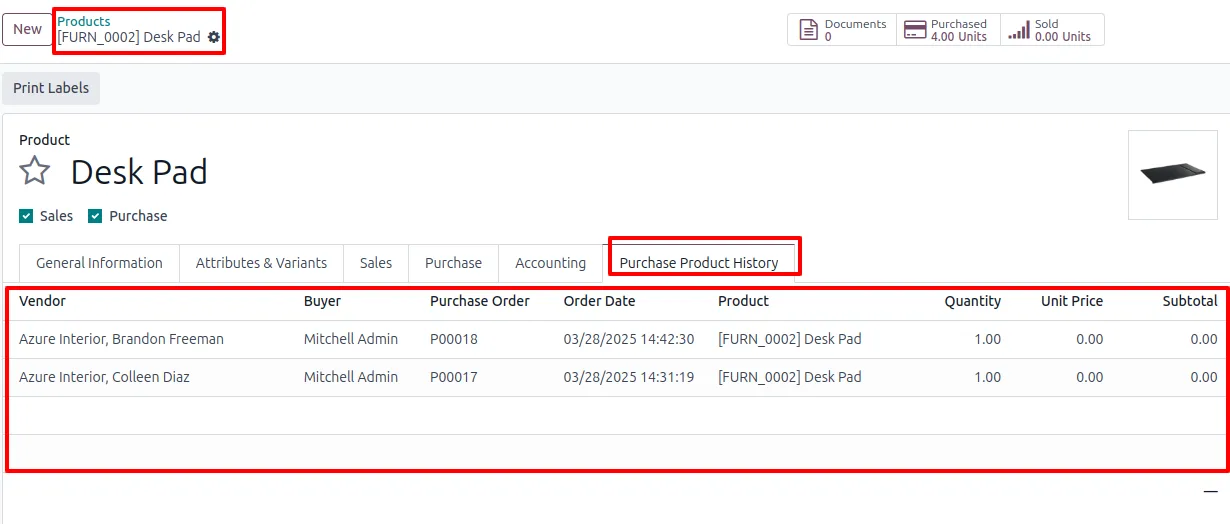1230x524 pixels.
Task: View Sold 0.00 Units stat
Action: point(1052,30)
